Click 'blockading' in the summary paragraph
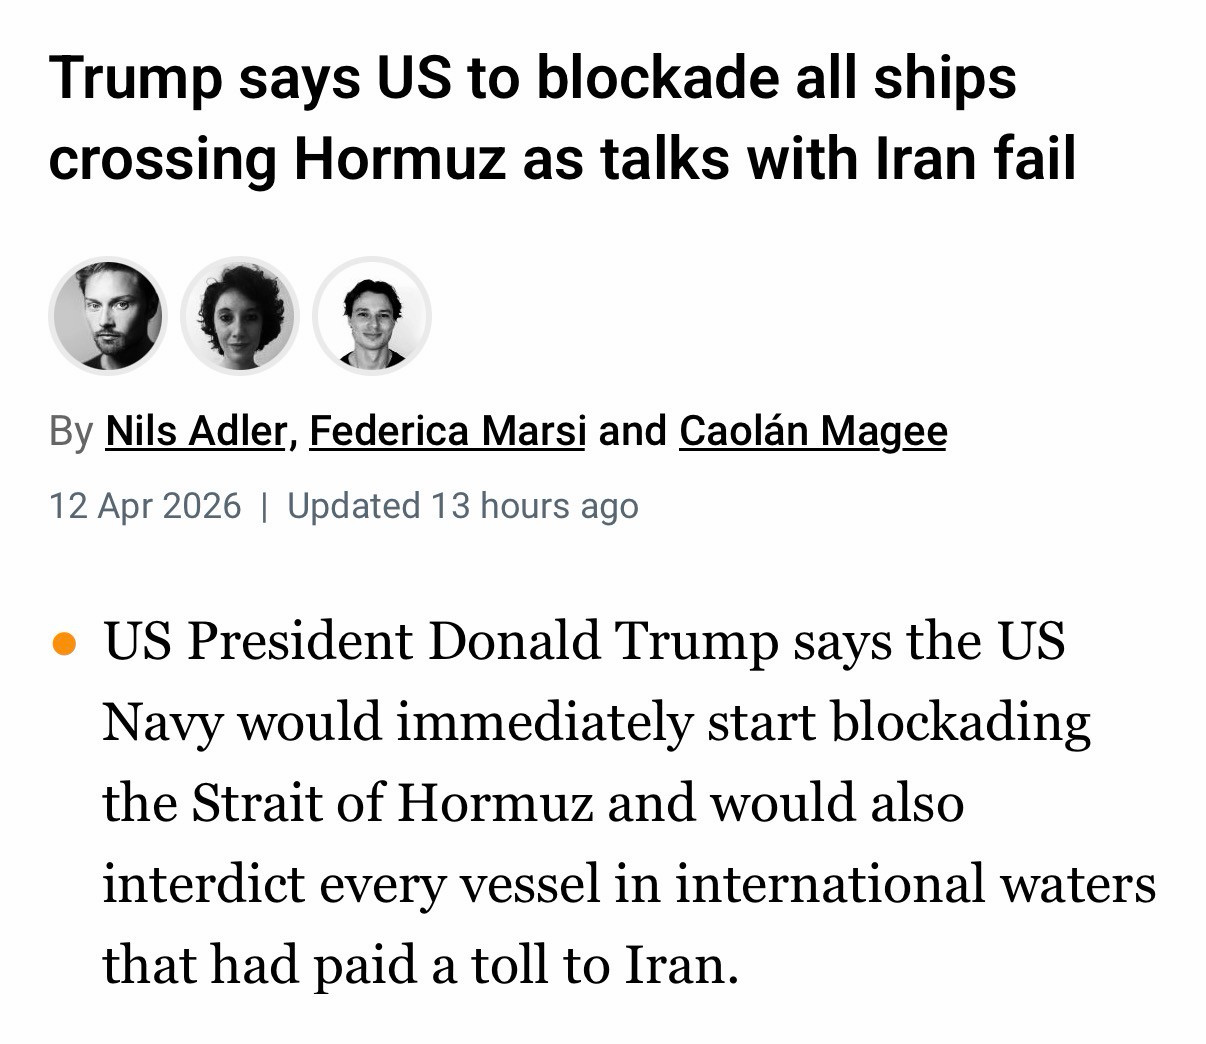The width and height of the screenshot is (1206, 1044). [x=960, y=722]
